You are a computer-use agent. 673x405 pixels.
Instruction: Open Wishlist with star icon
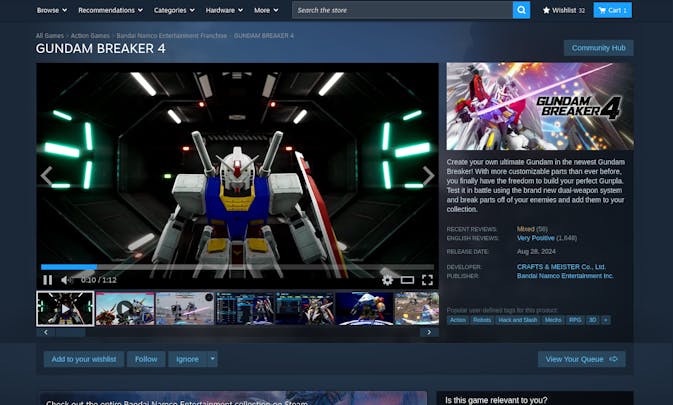(x=563, y=10)
